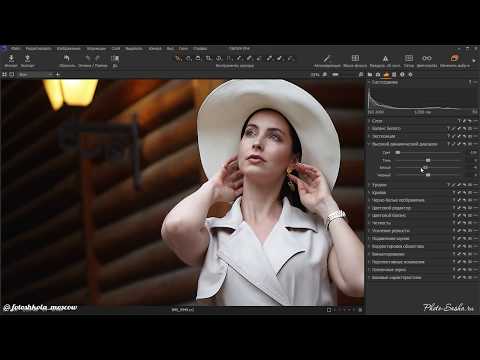Click the undo arrow in Отмена/Повтор

point(88,59)
